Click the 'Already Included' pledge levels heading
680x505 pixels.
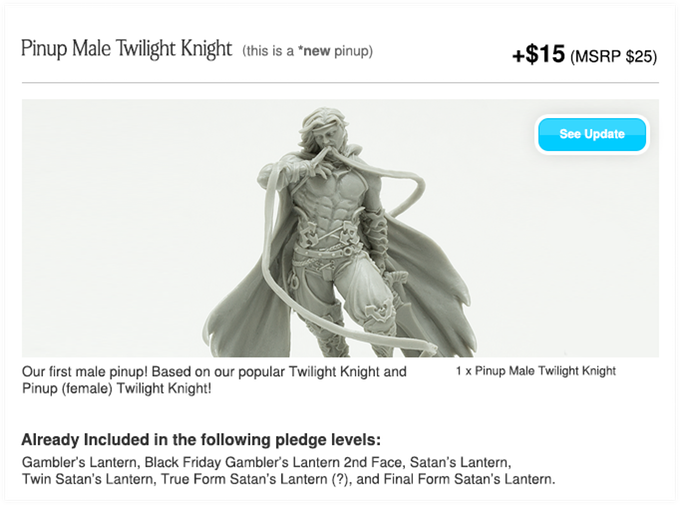tap(201, 439)
